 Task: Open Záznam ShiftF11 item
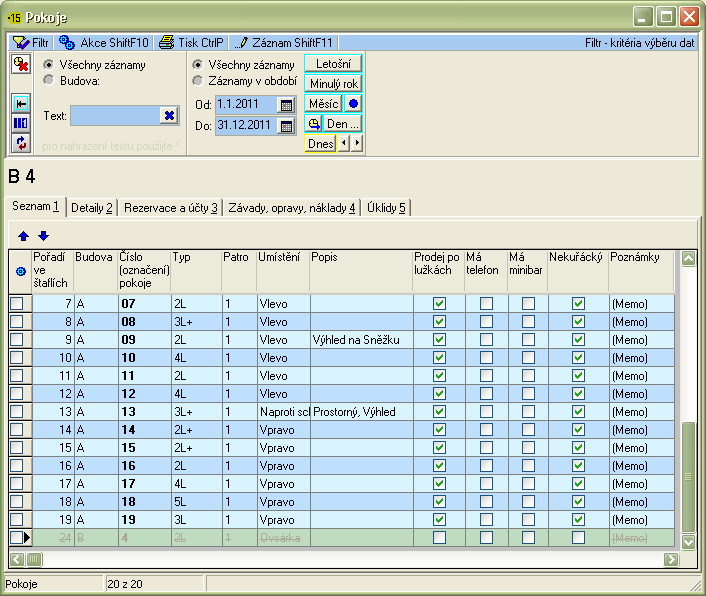284,43
